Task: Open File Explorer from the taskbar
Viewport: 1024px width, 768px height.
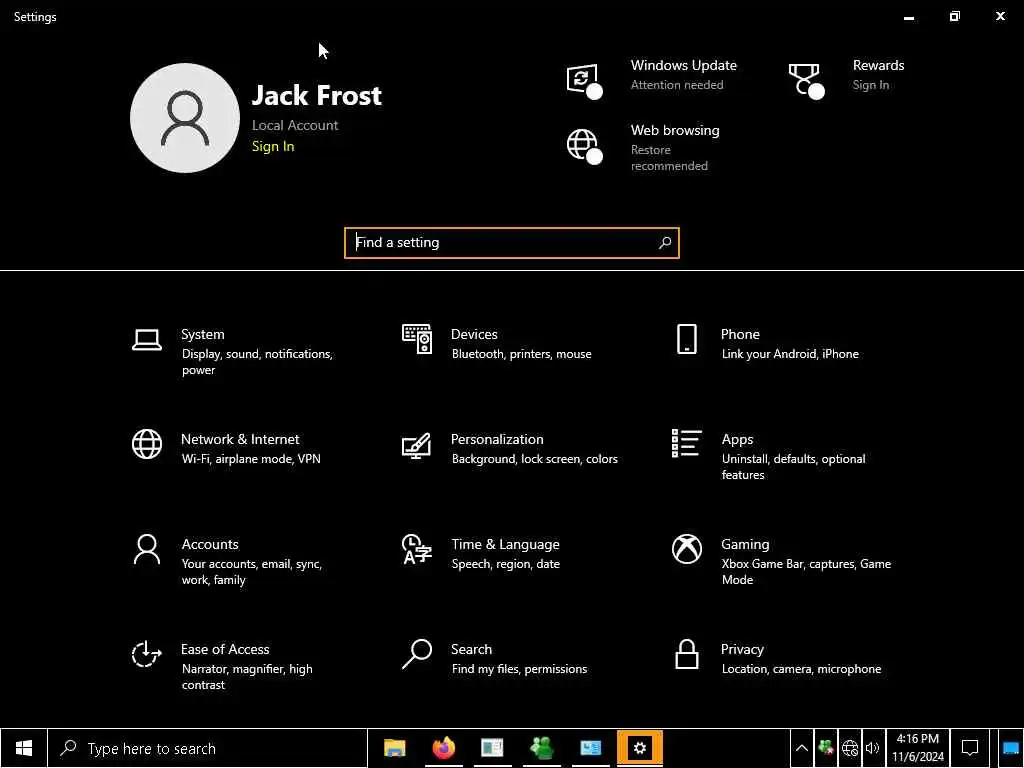Action: pyautogui.click(x=394, y=748)
